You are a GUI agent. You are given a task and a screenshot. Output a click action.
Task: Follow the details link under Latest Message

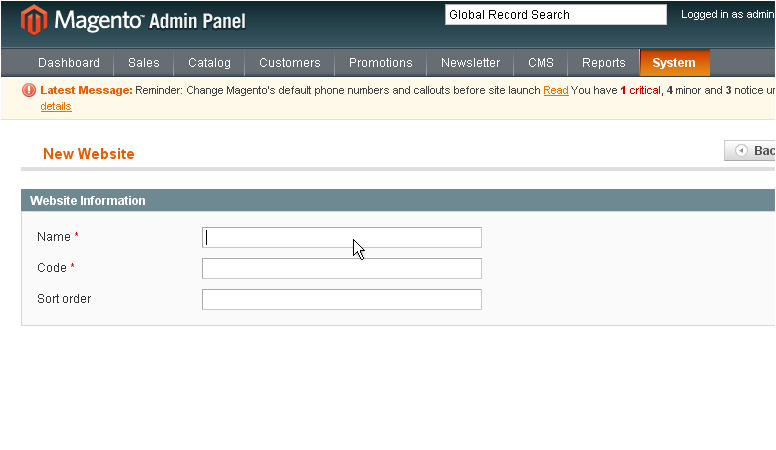pyautogui.click(x=56, y=106)
